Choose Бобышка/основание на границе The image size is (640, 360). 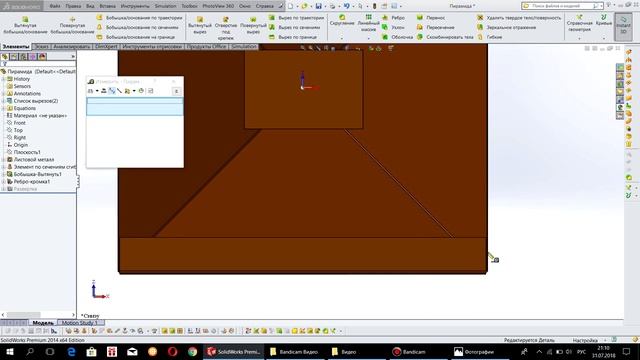click(136, 37)
